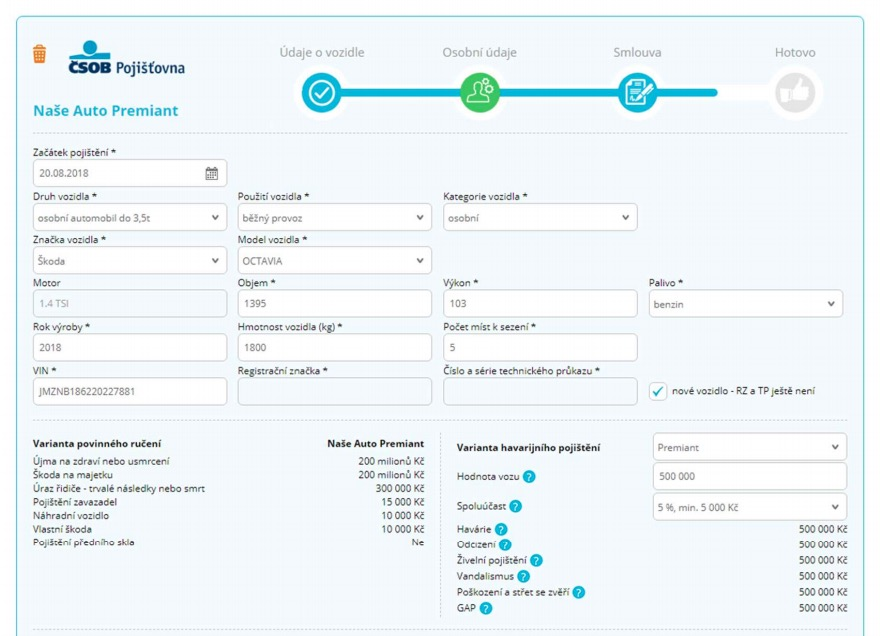Image resolution: width=880 pixels, height=636 pixels.
Task: Open the Značka vozidla dropdown showing Škoda
Action: (130, 260)
